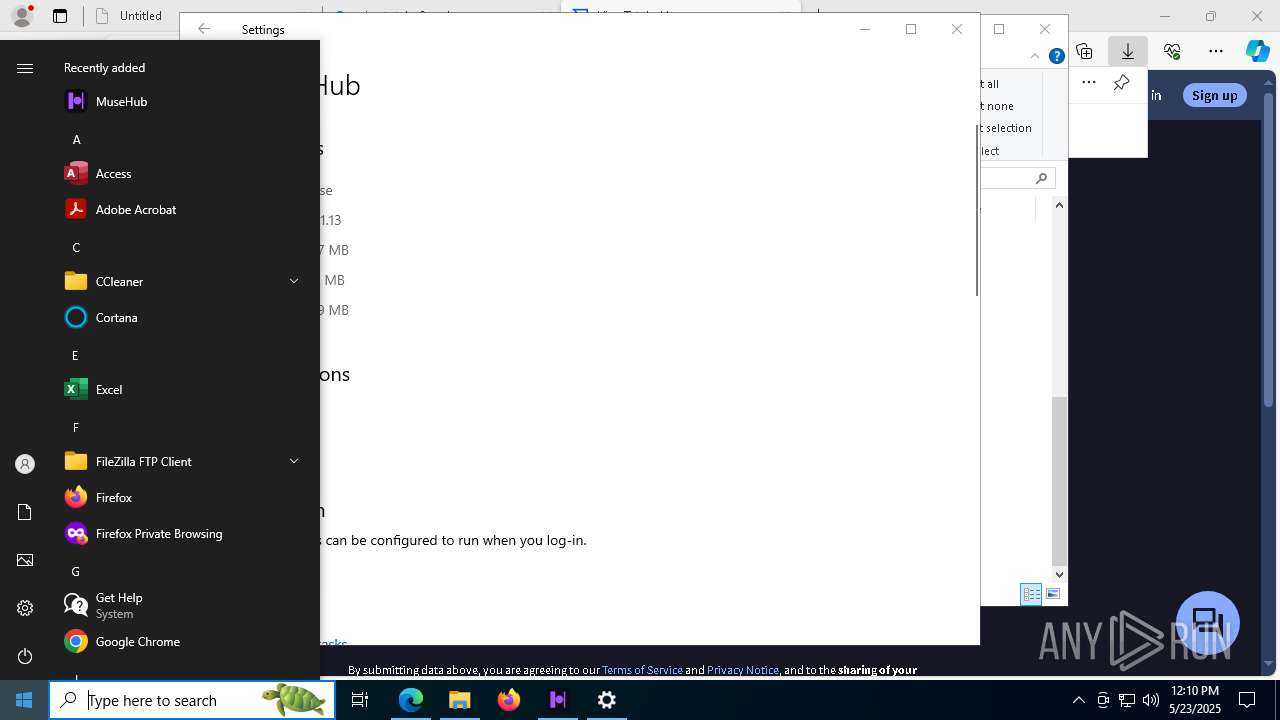Screen dimensions: 1280x720
Task: Open the clock showing 12:10 PM
Action: pos(1194,700)
